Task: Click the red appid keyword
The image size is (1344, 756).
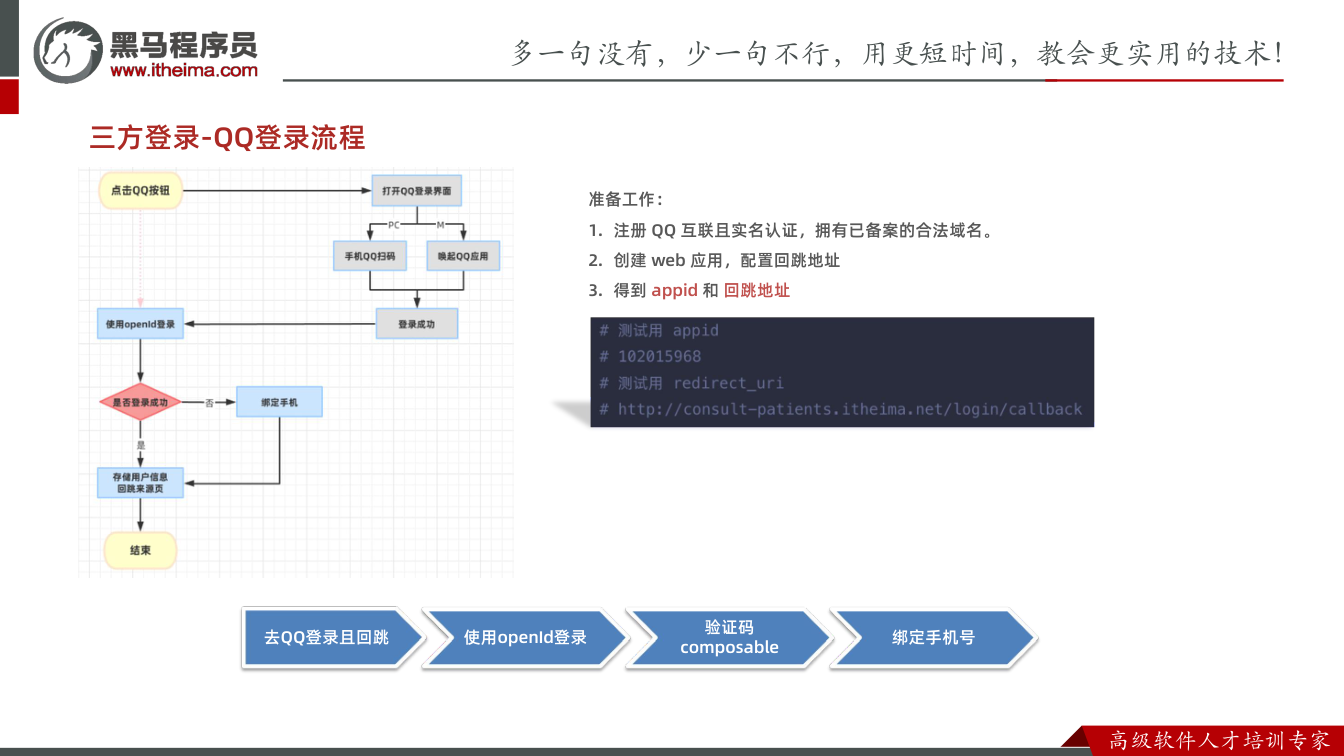Action: pos(674,291)
